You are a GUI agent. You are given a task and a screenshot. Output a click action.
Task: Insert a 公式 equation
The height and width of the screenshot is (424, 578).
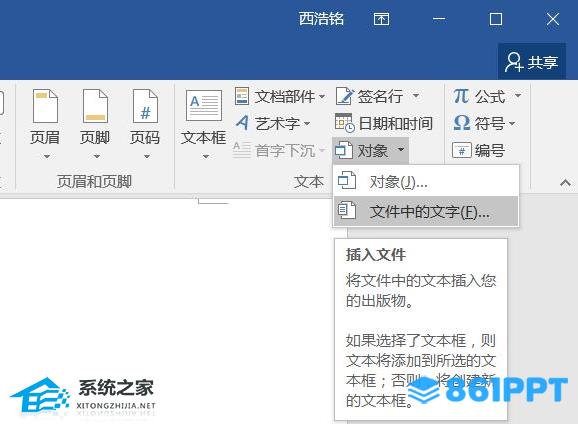[479, 97]
